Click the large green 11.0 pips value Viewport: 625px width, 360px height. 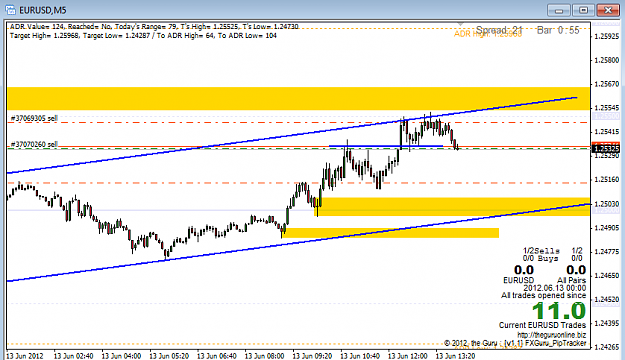tap(559, 311)
